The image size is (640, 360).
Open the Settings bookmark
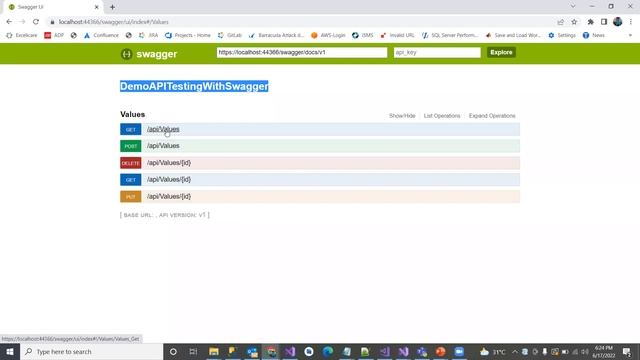pos(562,36)
